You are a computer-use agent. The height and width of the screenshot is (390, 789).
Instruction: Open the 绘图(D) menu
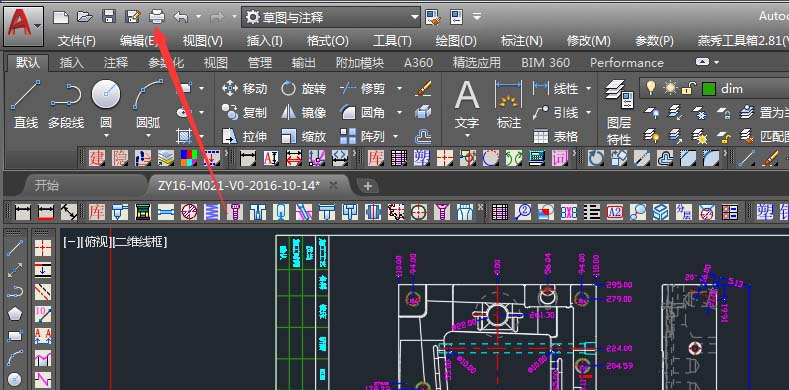455,41
